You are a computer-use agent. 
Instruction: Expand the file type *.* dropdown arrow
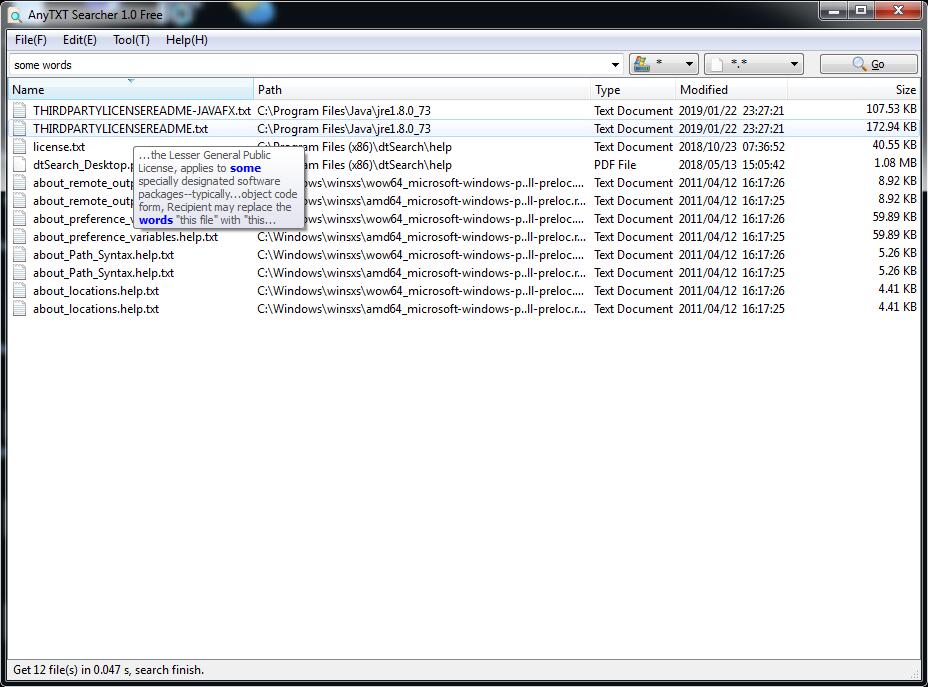(794, 64)
